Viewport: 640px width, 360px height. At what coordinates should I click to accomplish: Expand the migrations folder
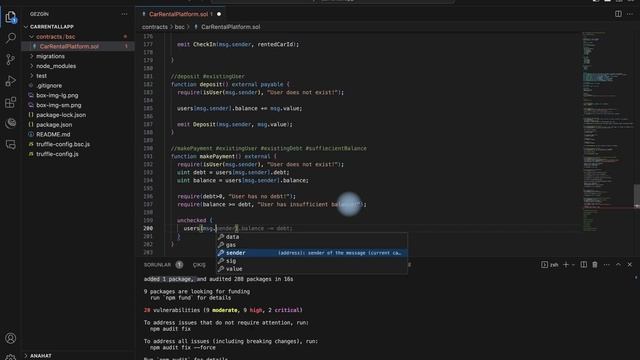tap(50, 56)
